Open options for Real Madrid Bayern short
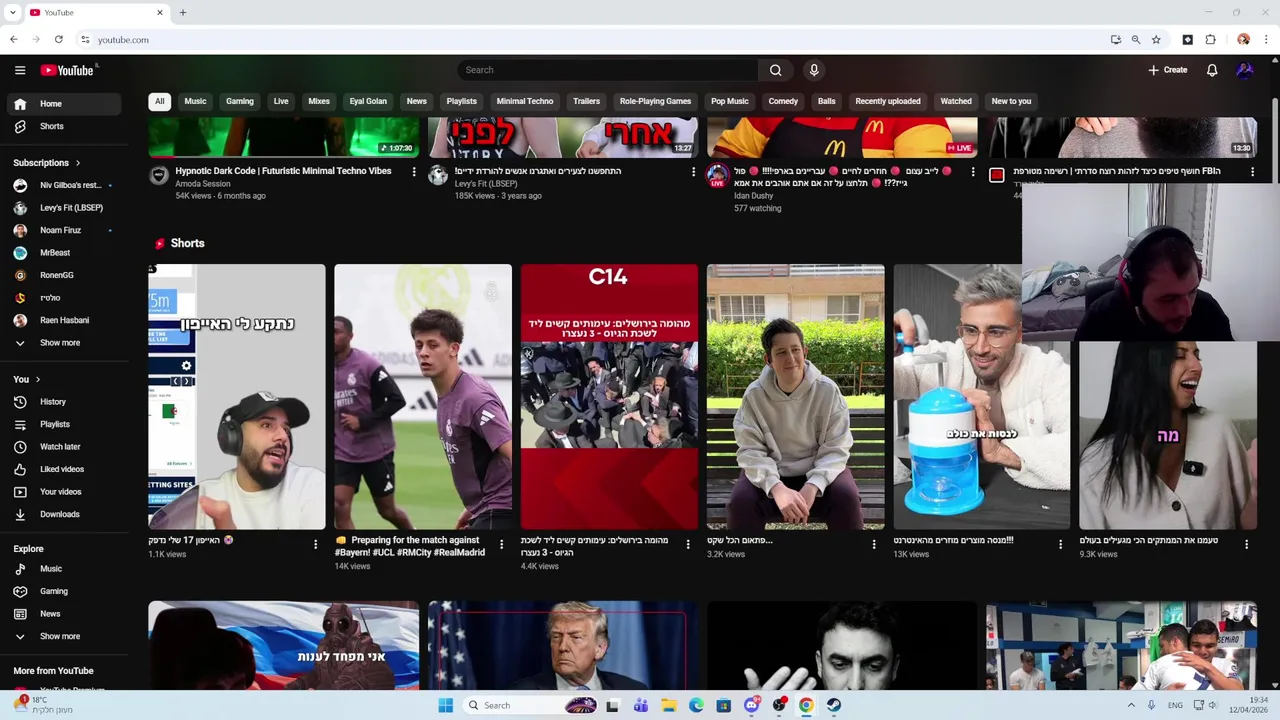Viewport: 1280px width, 720px height. pyautogui.click(x=501, y=545)
